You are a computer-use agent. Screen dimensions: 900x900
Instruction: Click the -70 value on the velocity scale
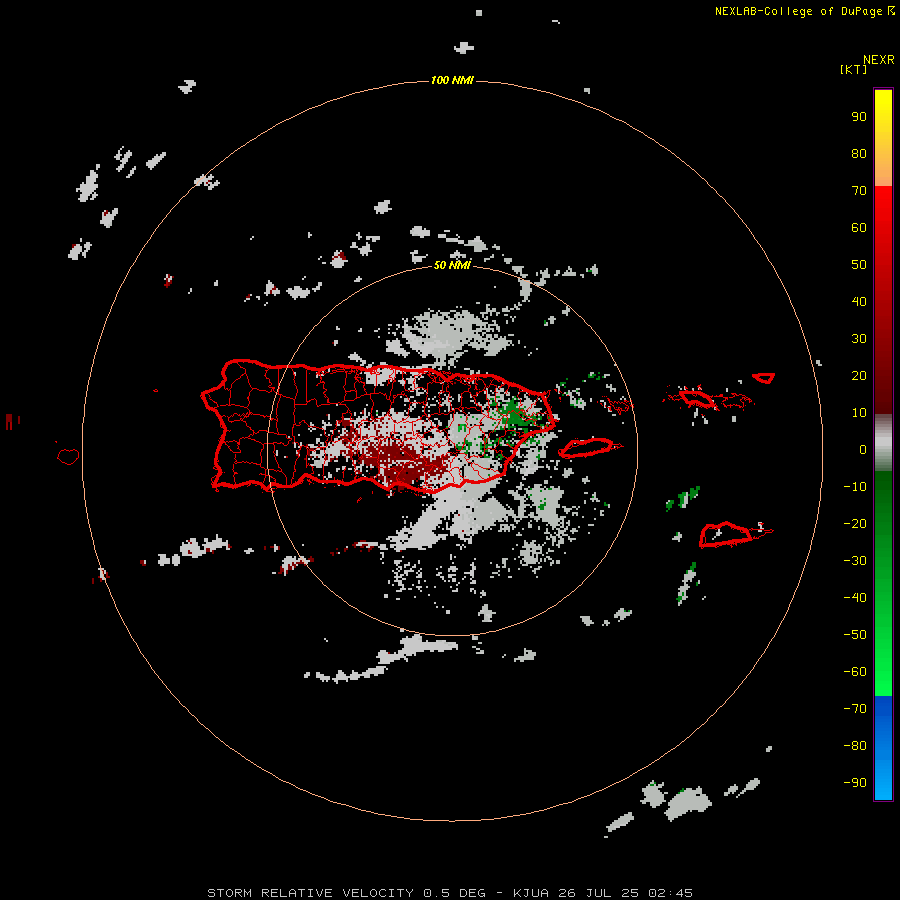pyautogui.click(x=855, y=709)
